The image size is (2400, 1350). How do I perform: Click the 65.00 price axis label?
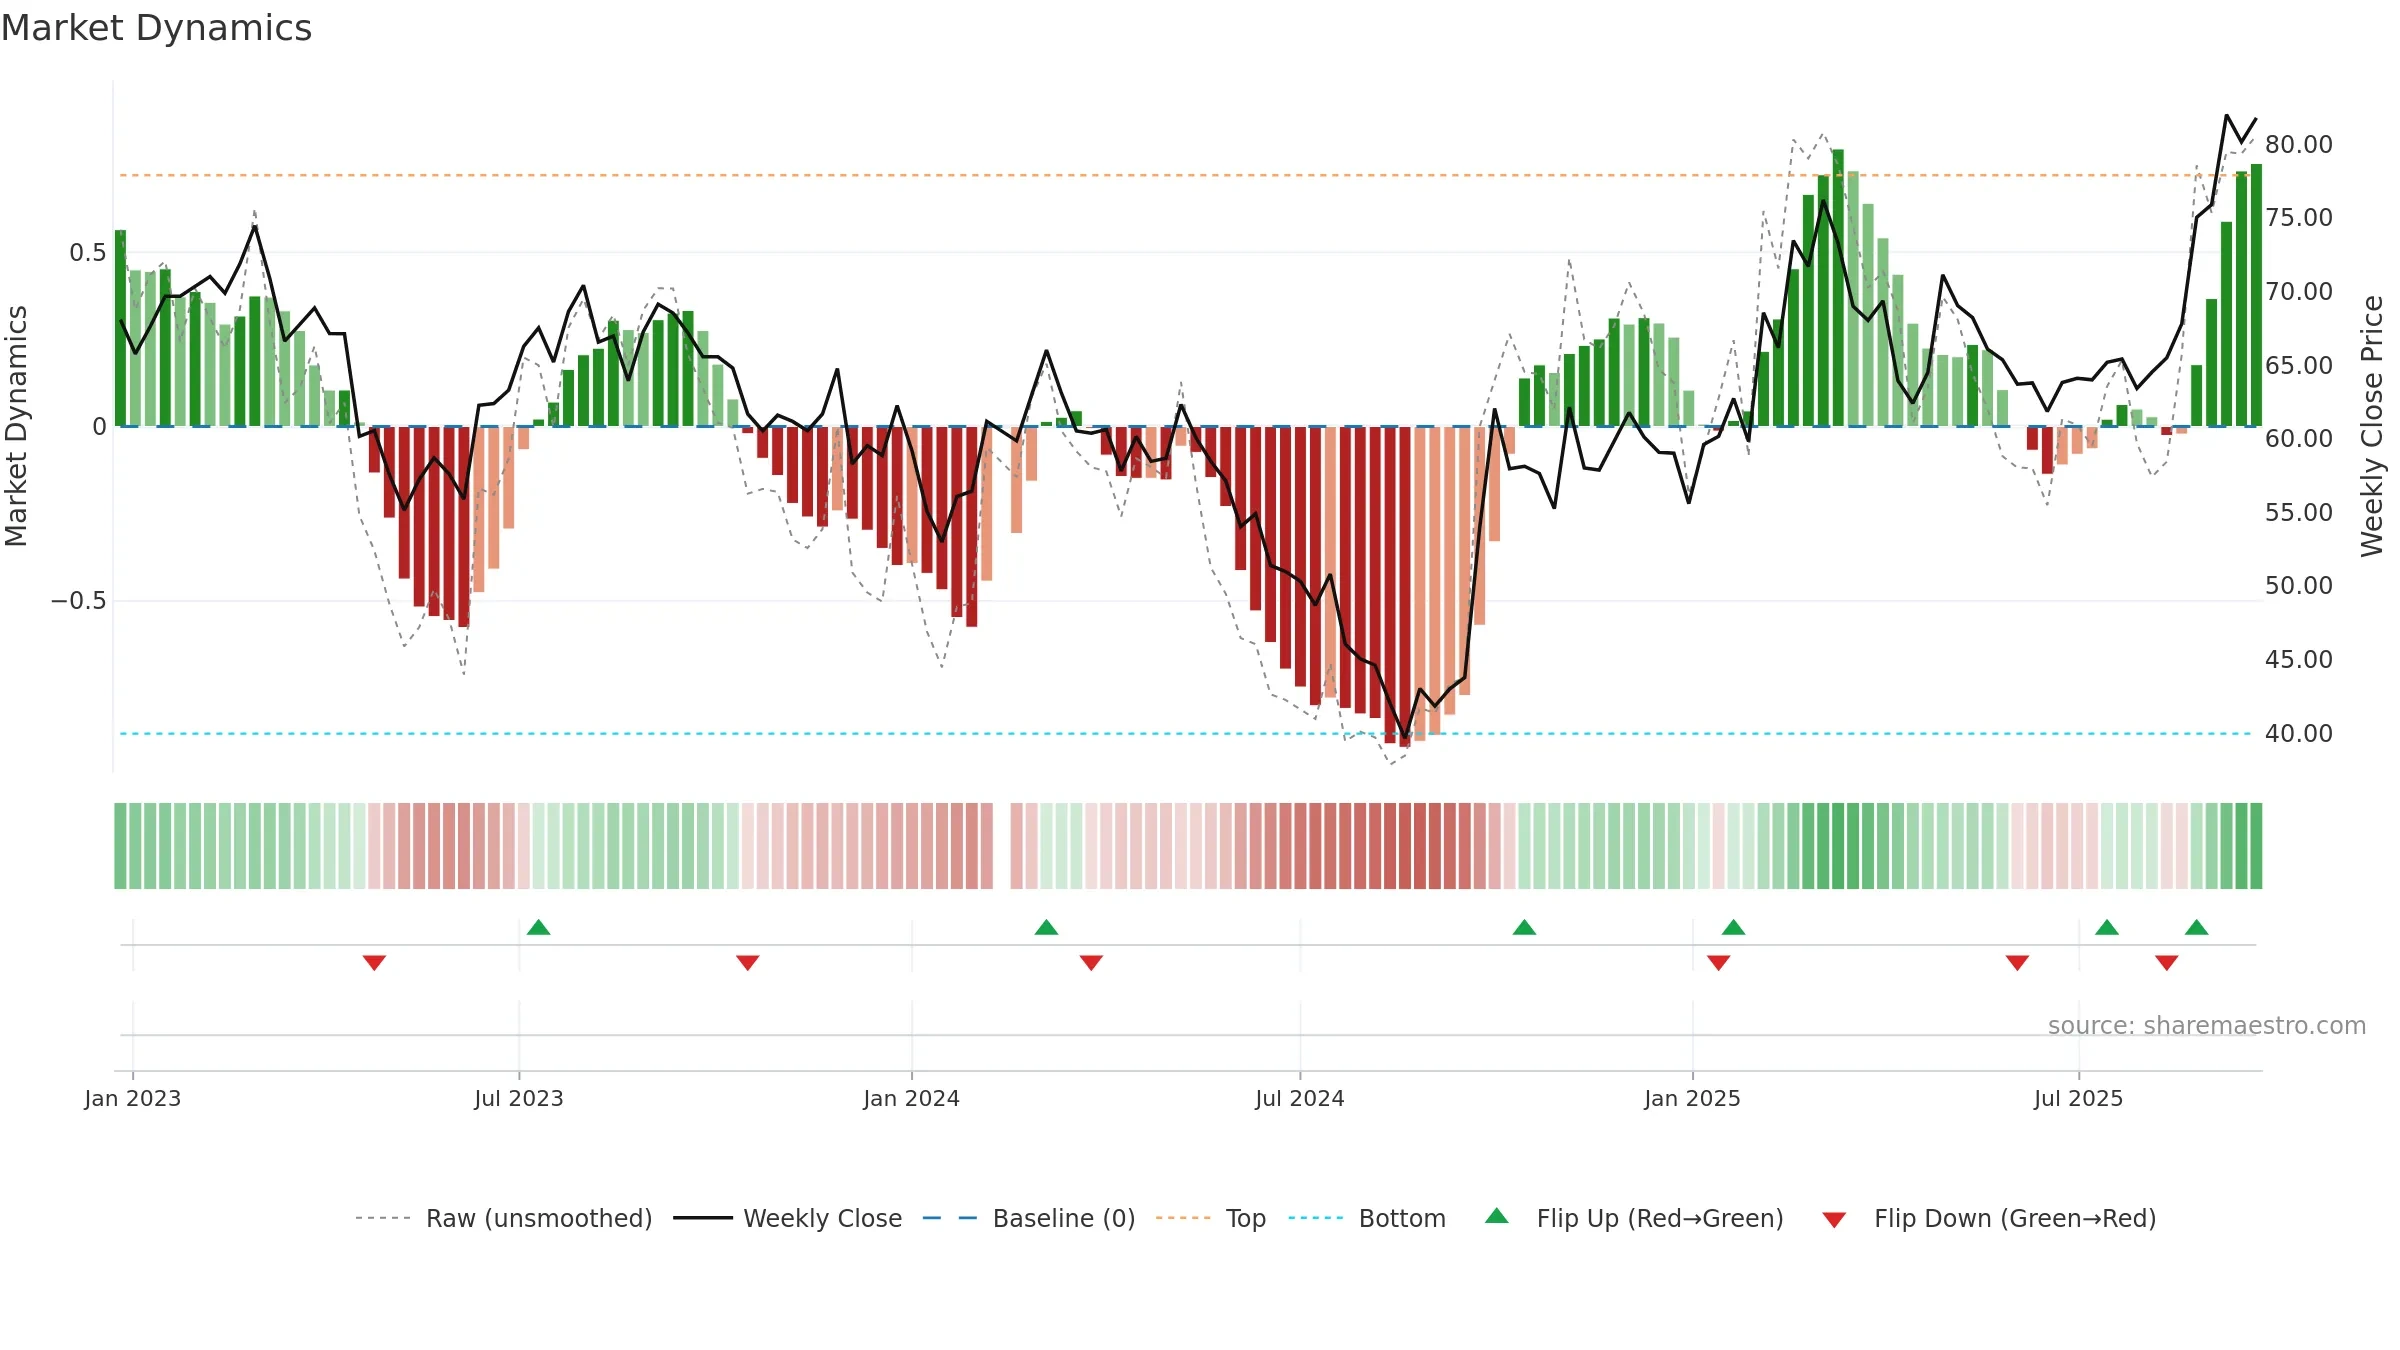[x=2299, y=365]
